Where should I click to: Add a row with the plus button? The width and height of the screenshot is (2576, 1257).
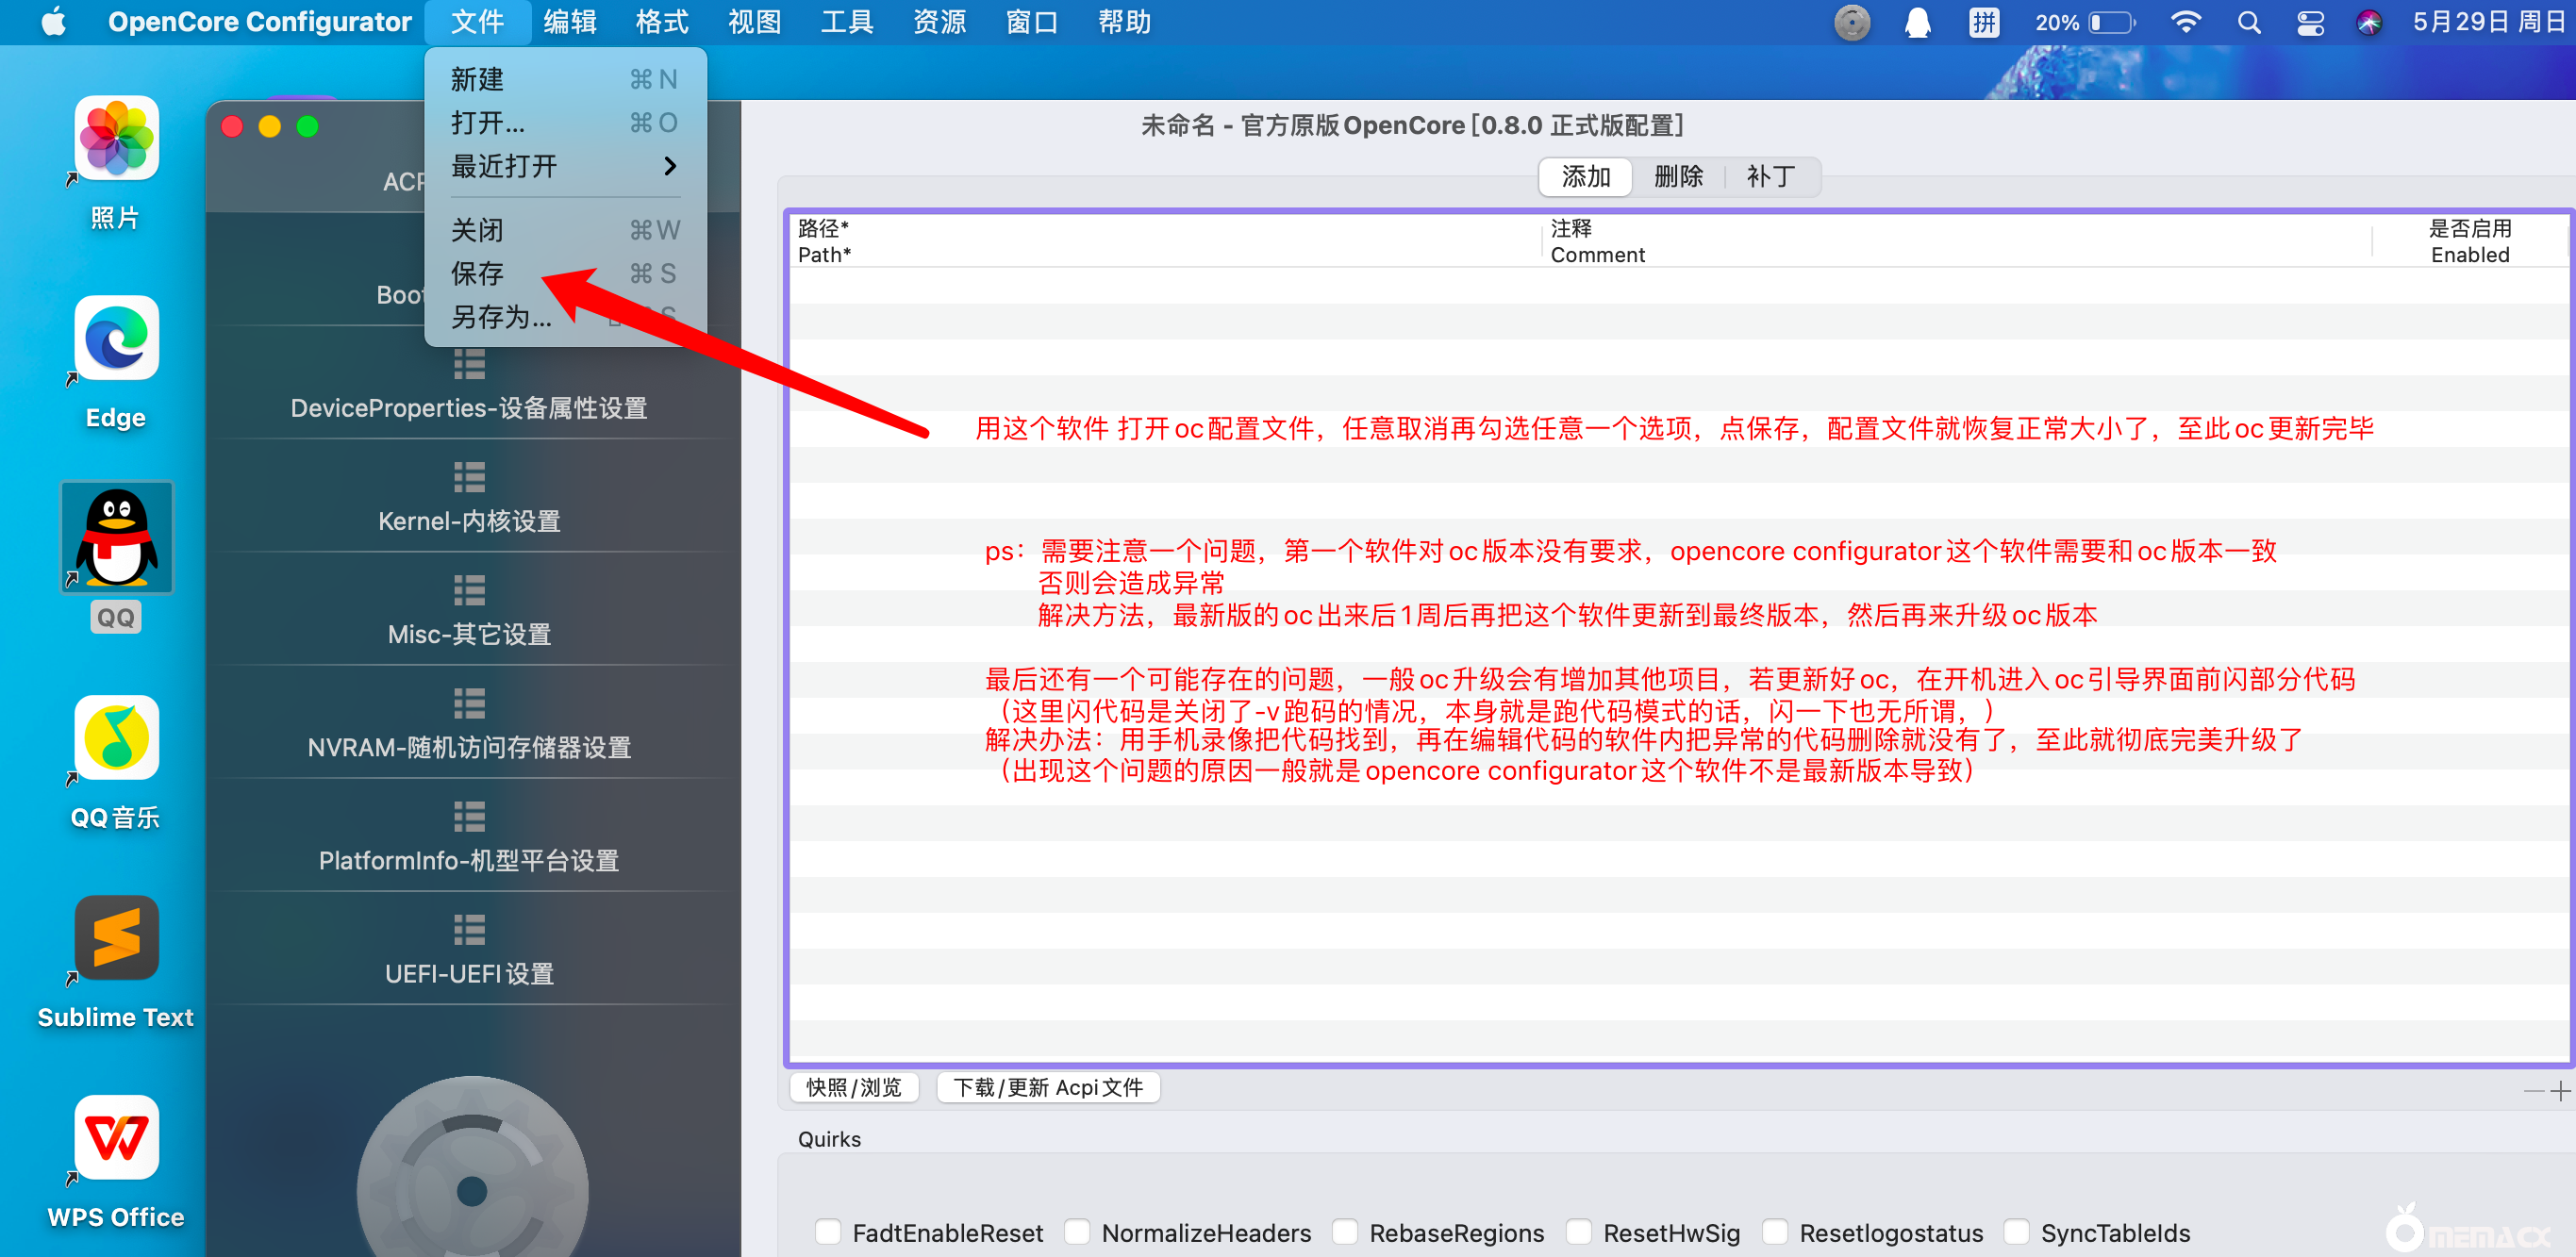tap(2559, 1090)
